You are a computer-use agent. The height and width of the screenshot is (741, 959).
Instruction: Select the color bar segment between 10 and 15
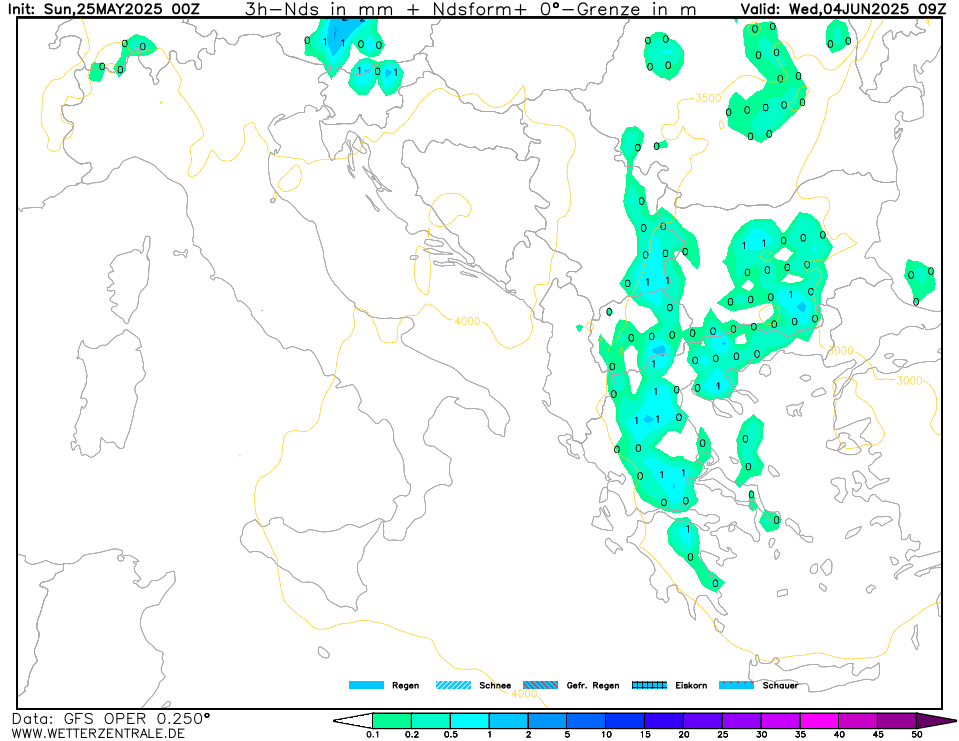(x=625, y=721)
